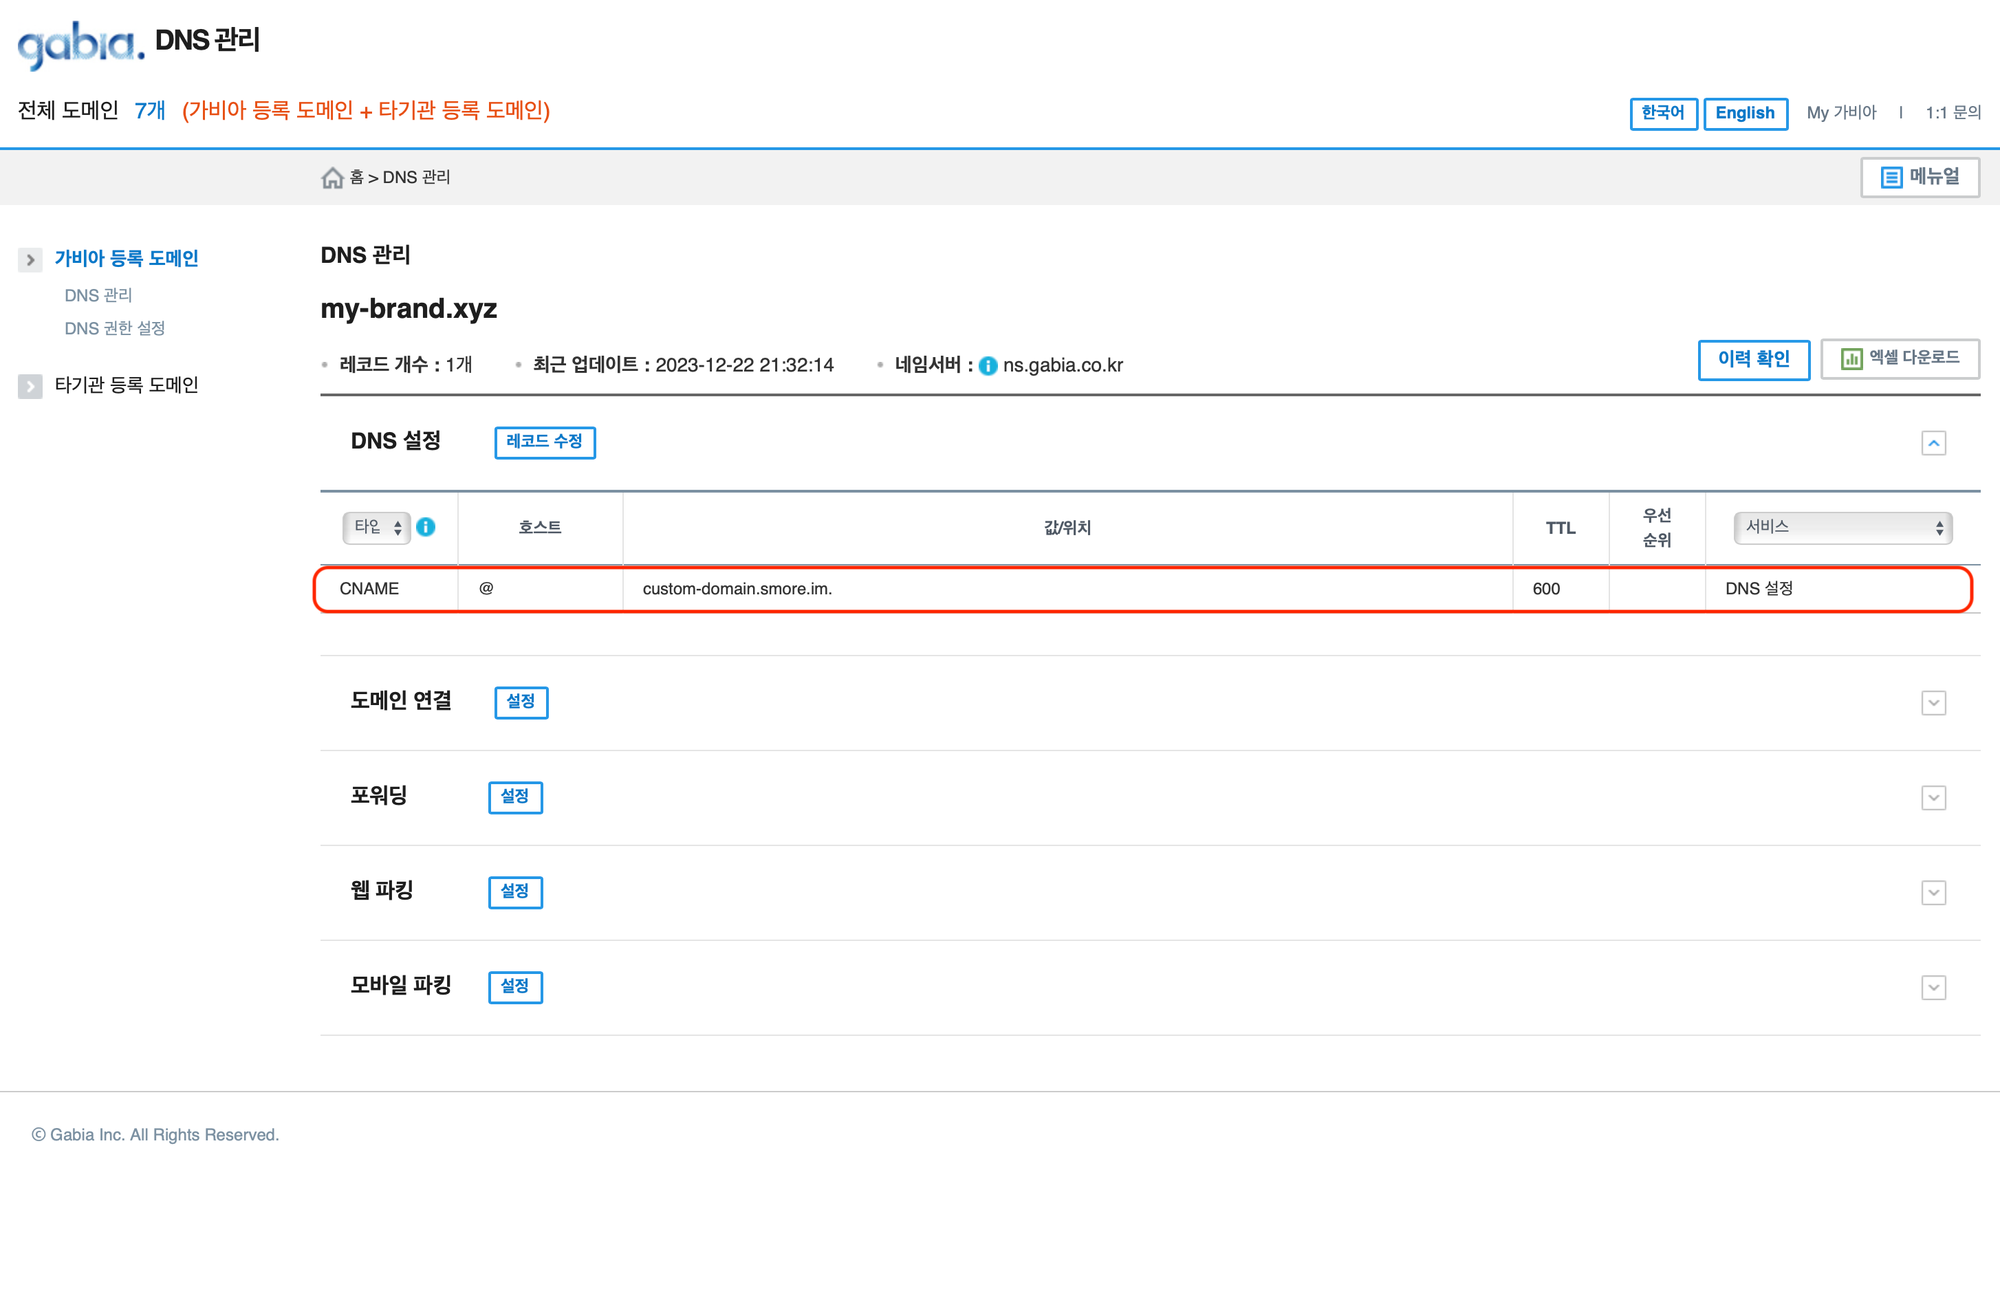Collapse the DNS 설정 section

pyautogui.click(x=1933, y=443)
